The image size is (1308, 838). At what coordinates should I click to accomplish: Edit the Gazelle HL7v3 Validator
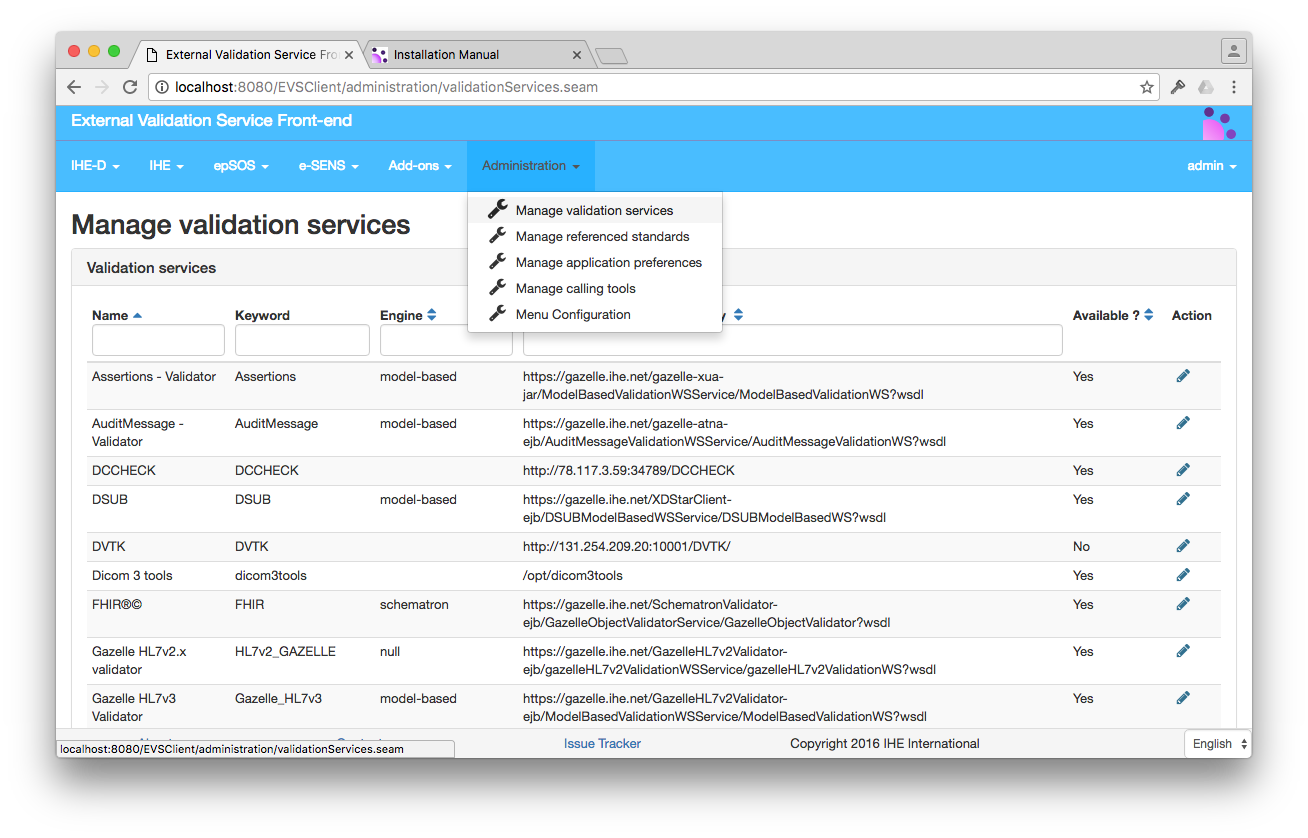pos(1183,697)
